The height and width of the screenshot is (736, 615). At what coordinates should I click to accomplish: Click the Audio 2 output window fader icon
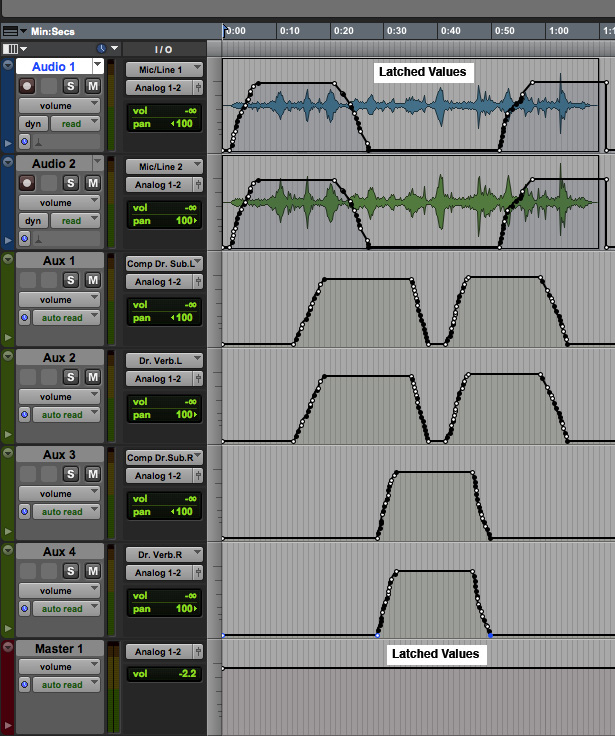tap(198, 185)
